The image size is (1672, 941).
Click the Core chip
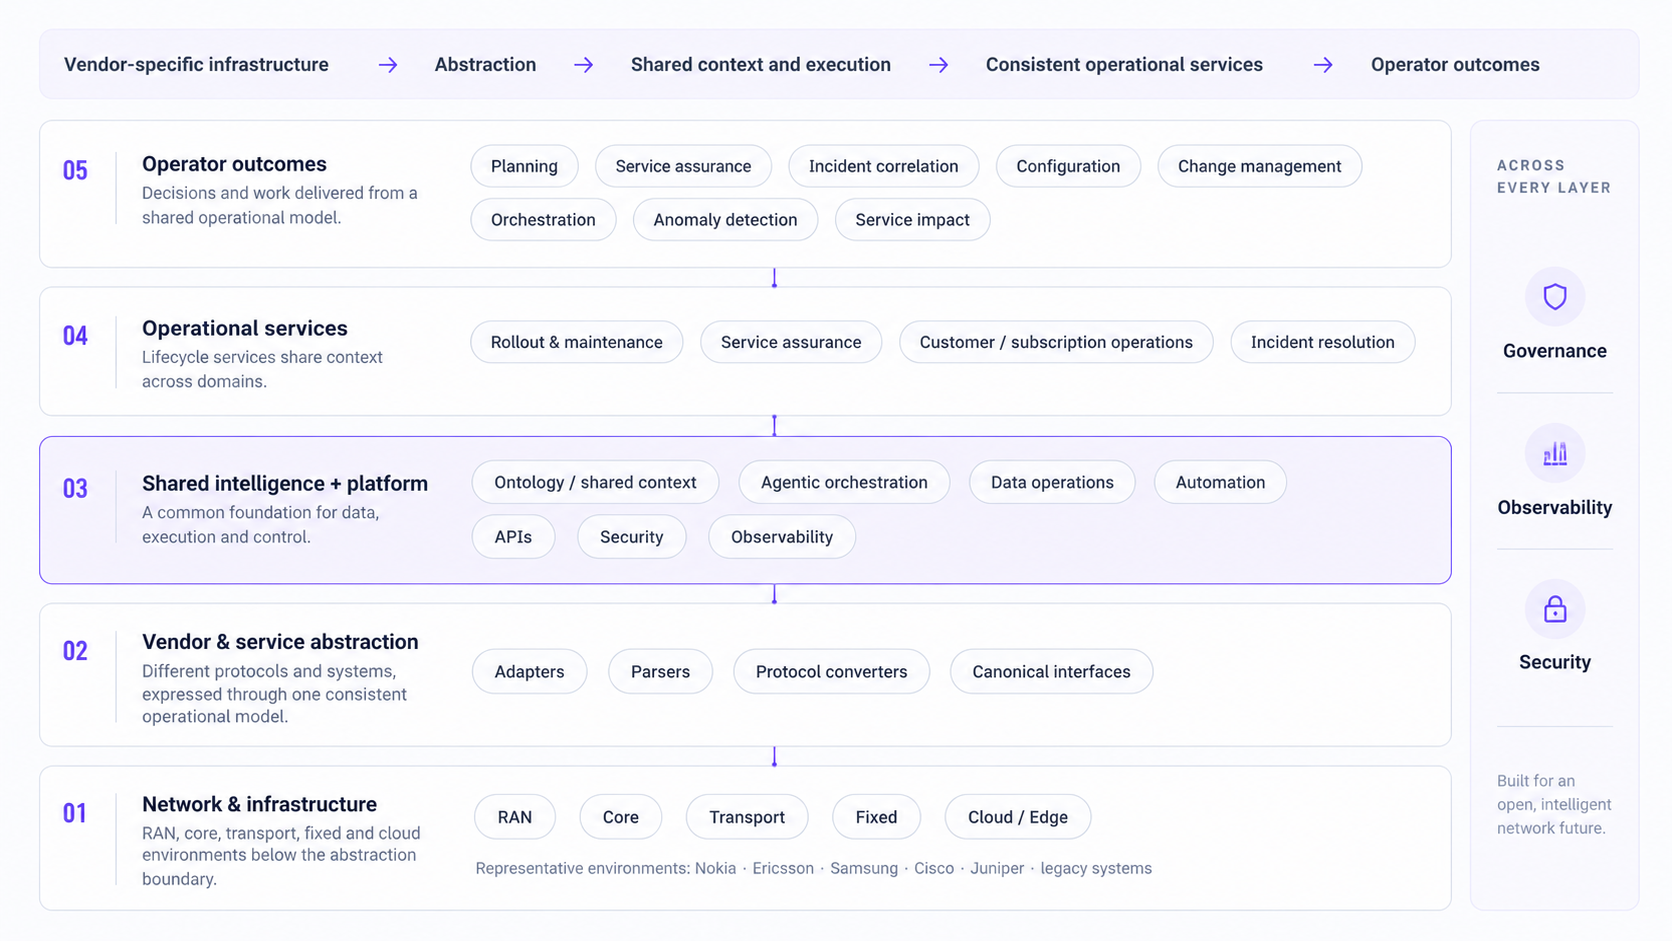[x=621, y=817]
